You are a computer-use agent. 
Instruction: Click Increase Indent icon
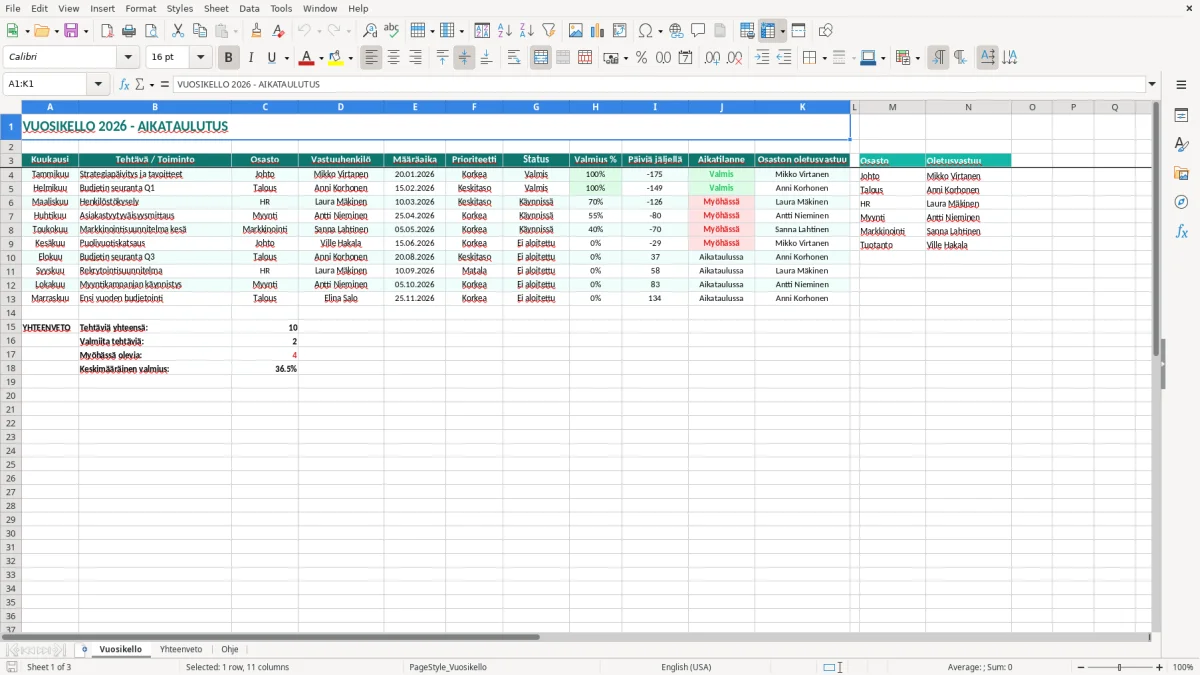point(762,58)
